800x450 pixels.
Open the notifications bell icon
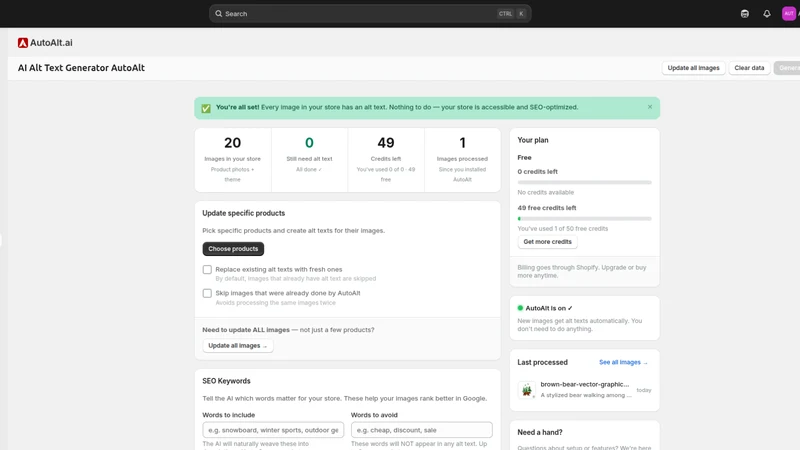767,14
